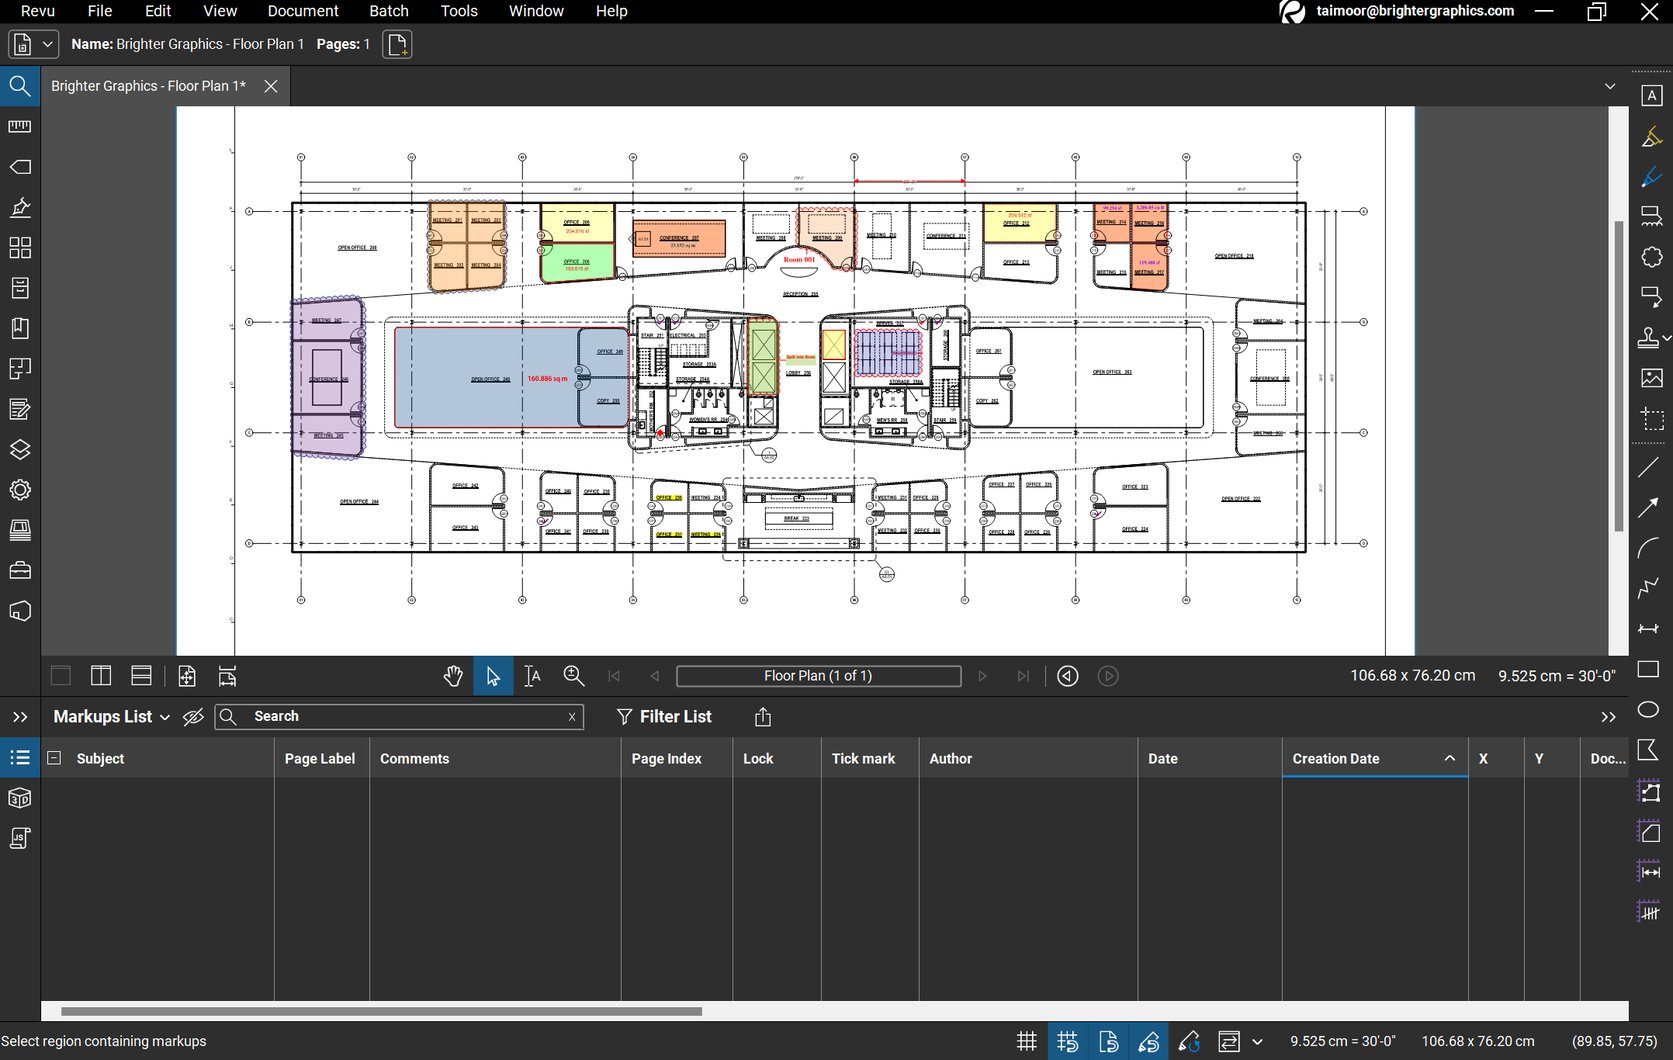Click the Filter List button

[x=665, y=717]
